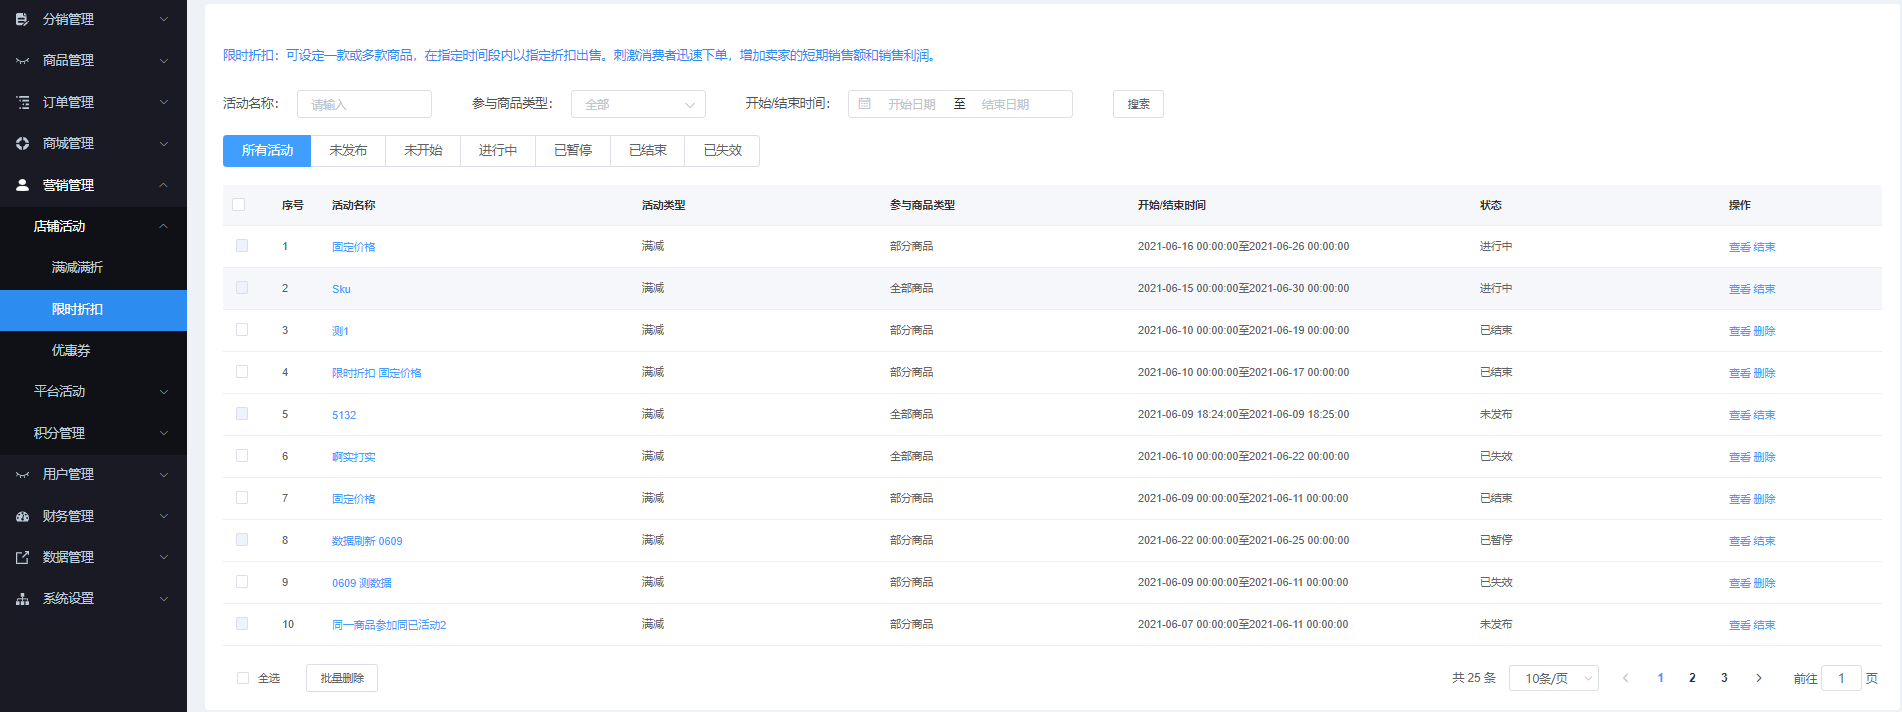
Task: Check the header select-all checkbox in table
Action: pos(238,205)
